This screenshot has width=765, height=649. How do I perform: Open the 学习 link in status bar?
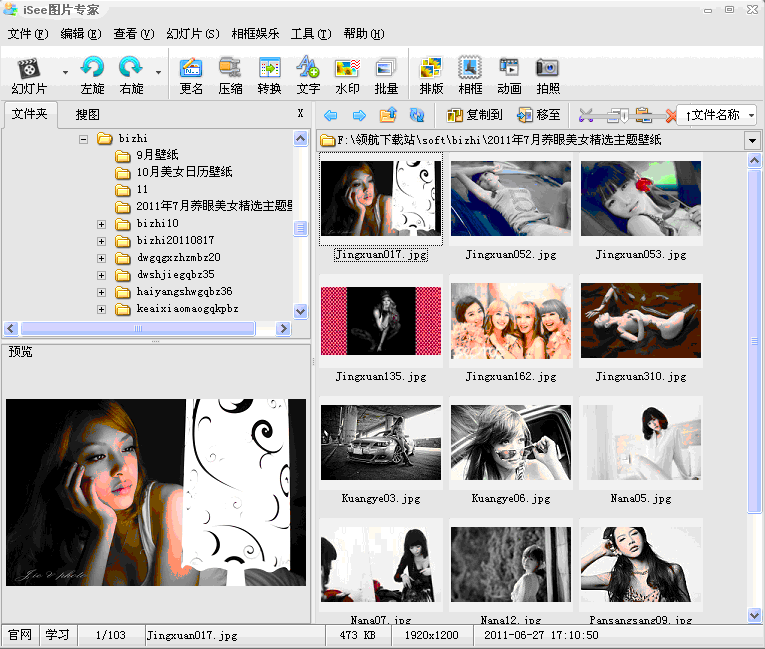click(58, 635)
